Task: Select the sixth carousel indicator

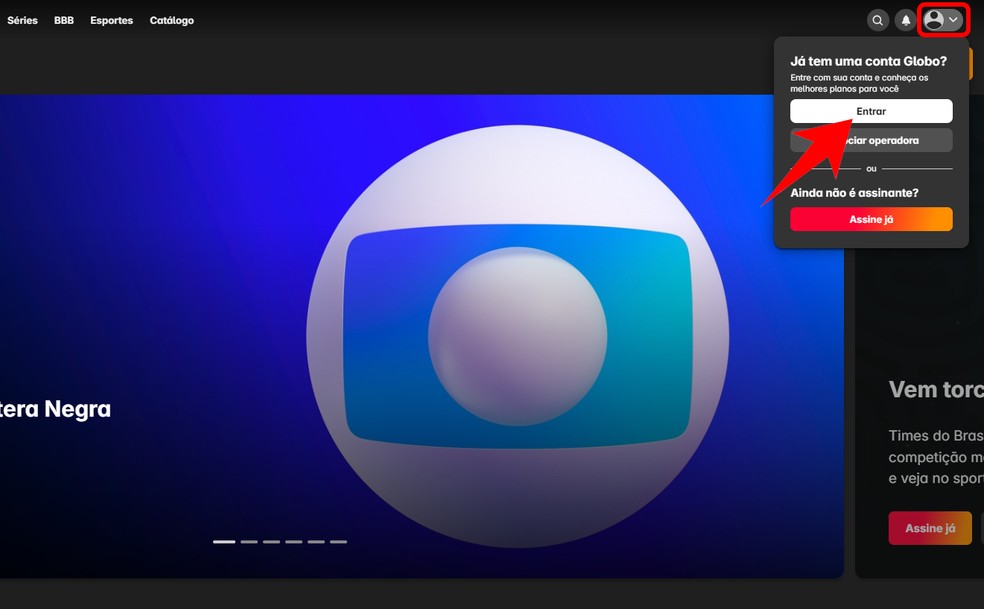Action: 338,541
